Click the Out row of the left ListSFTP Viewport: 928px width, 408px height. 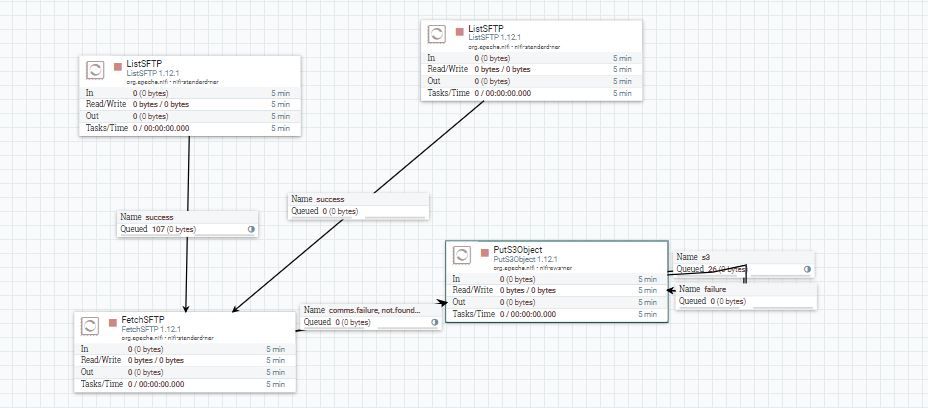190,116
